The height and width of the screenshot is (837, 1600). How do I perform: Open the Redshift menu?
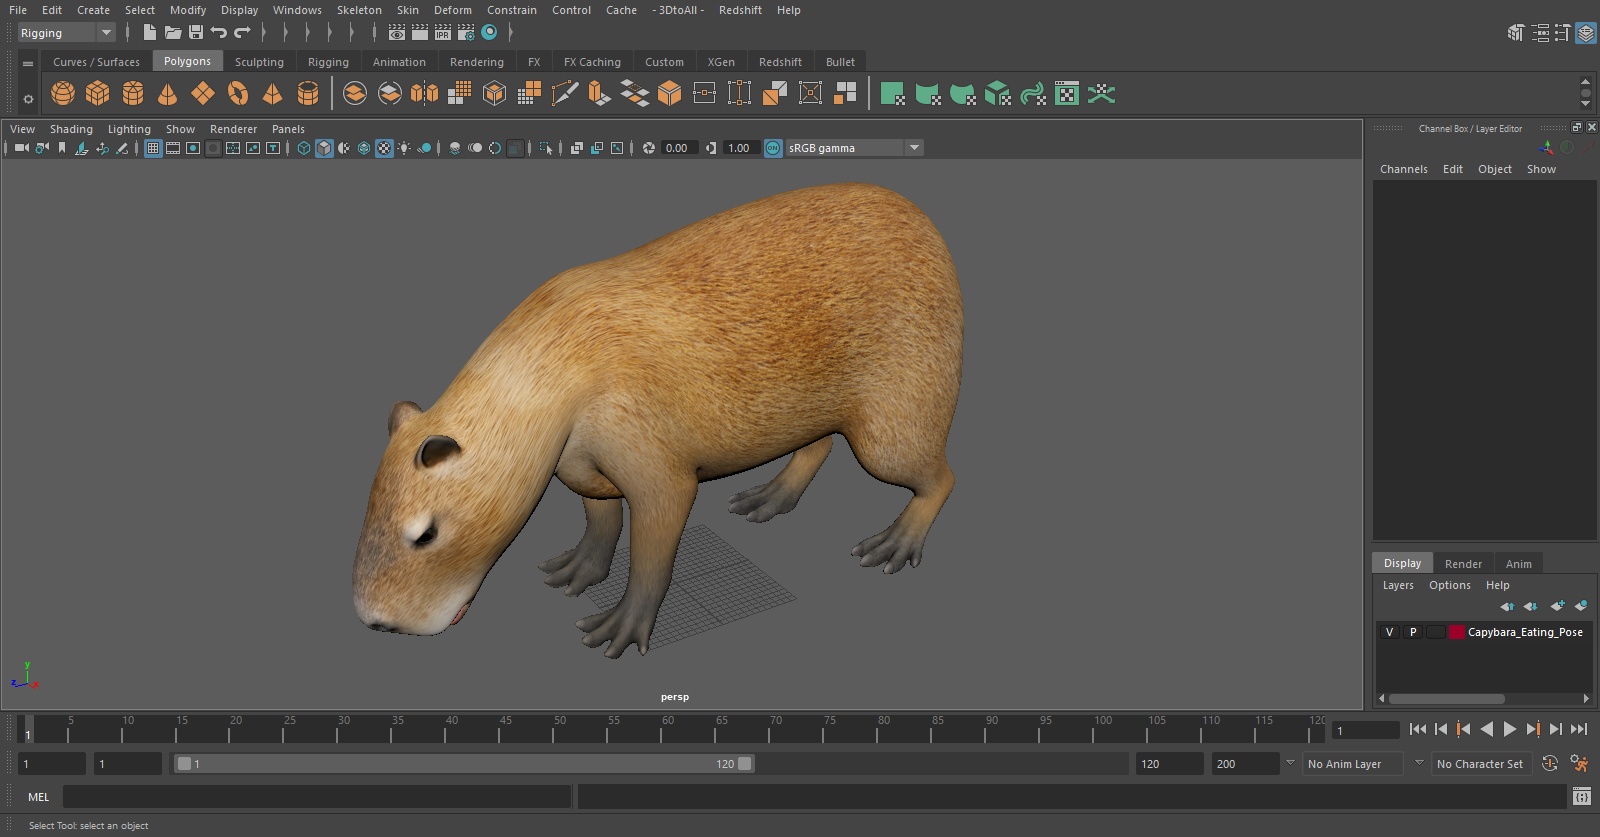coord(740,10)
